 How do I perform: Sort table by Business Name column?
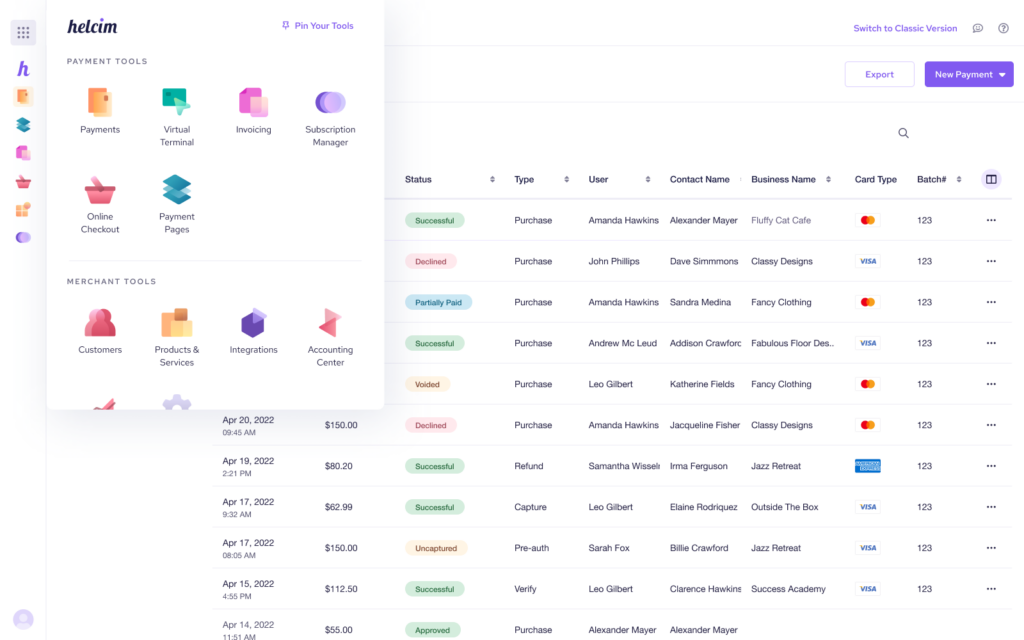[x=828, y=180]
